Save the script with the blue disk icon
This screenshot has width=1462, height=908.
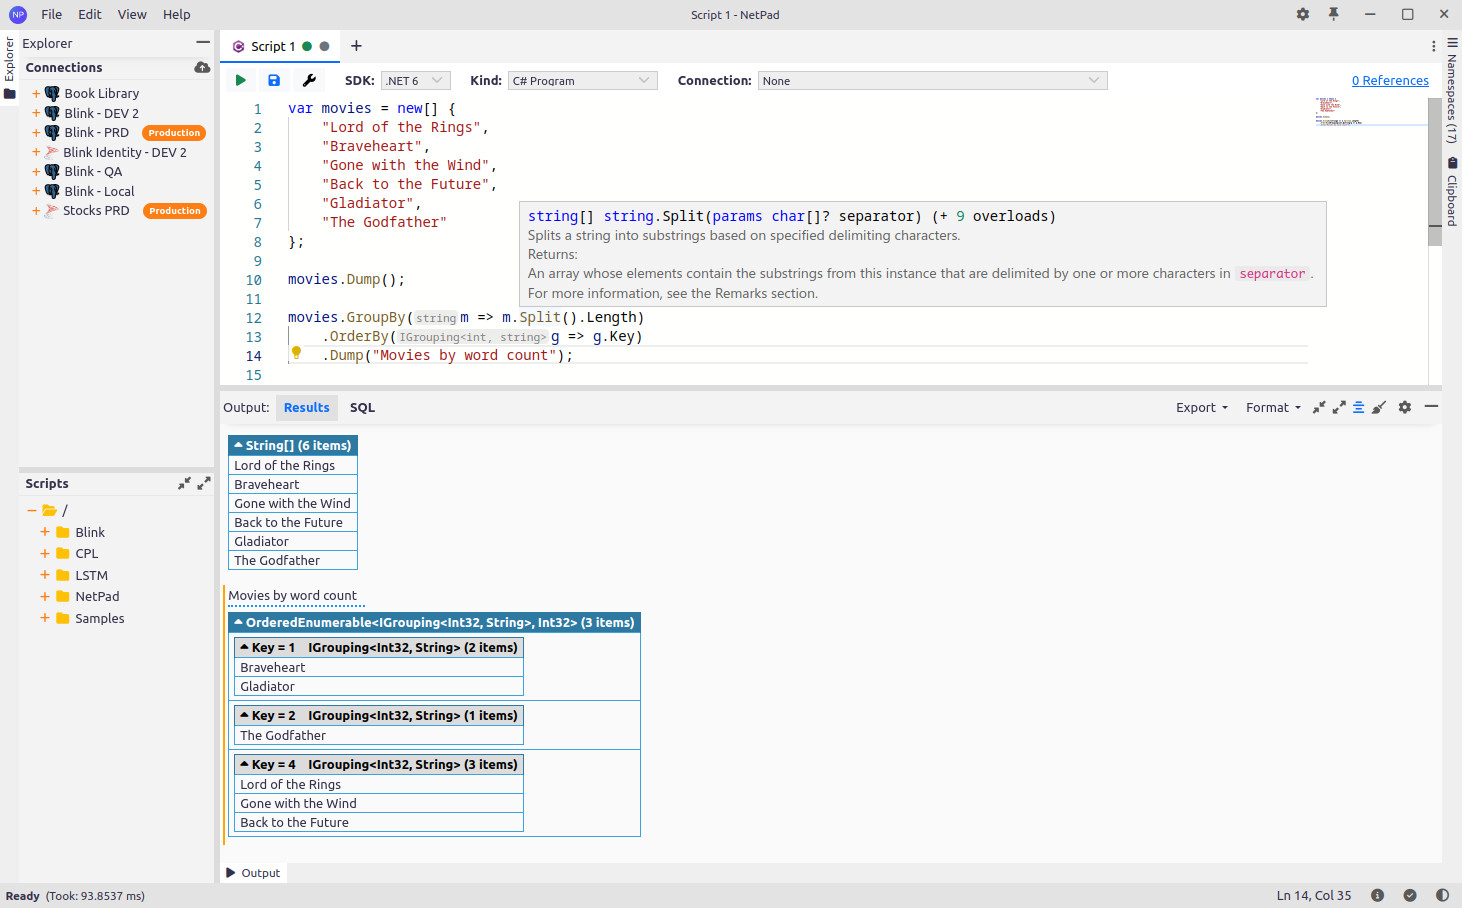(x=274, y=80)
